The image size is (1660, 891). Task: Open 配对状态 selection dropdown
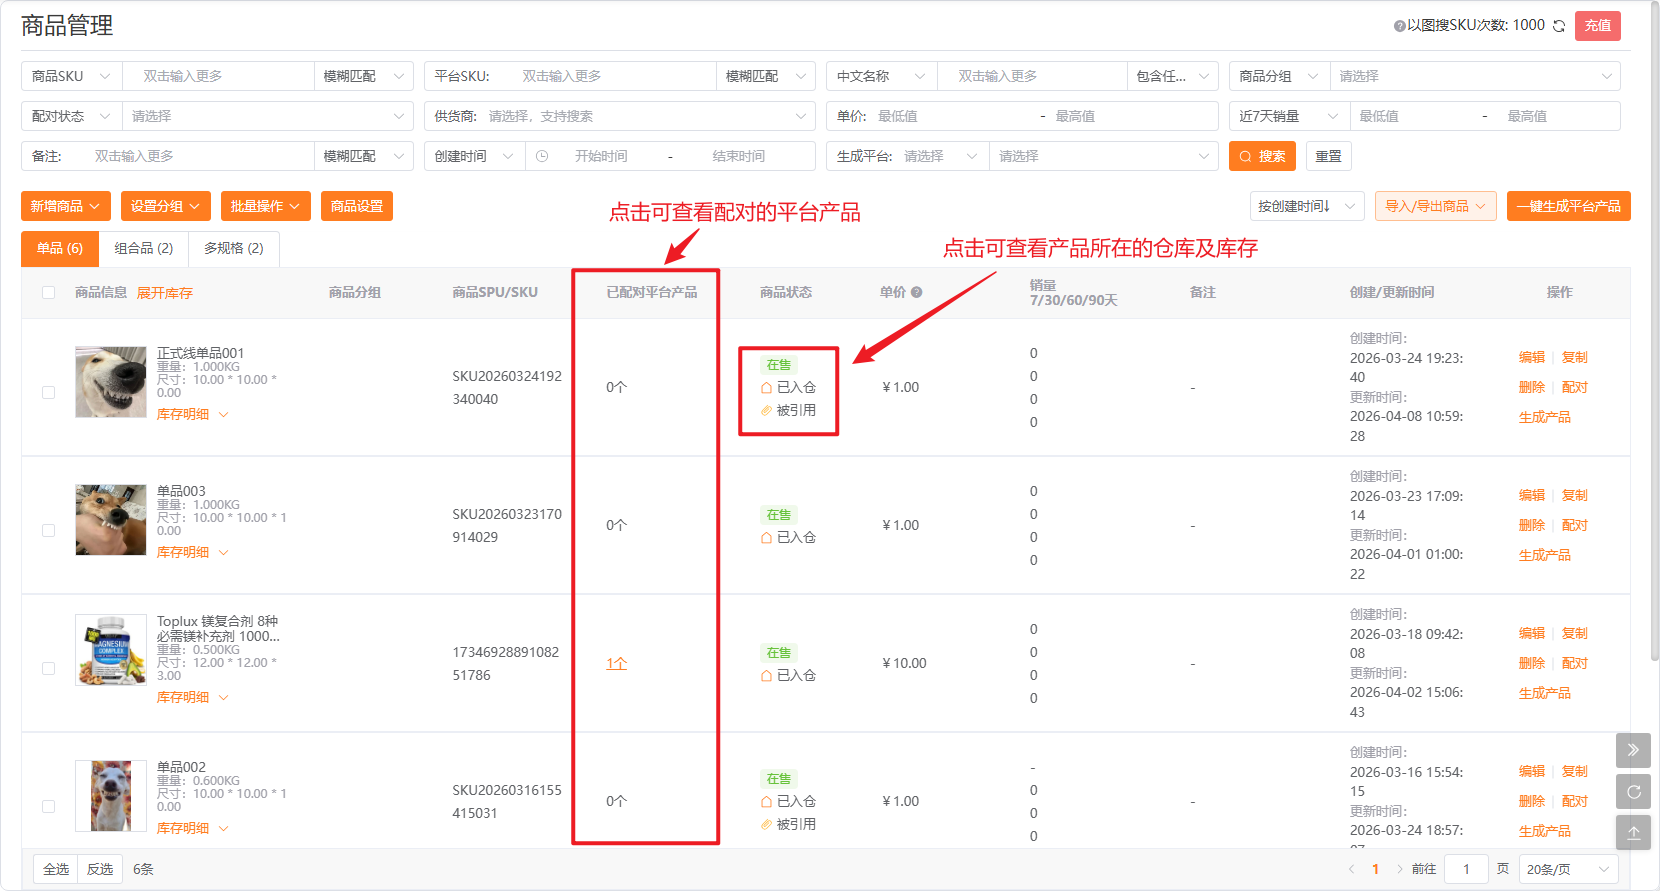(267, 116)
